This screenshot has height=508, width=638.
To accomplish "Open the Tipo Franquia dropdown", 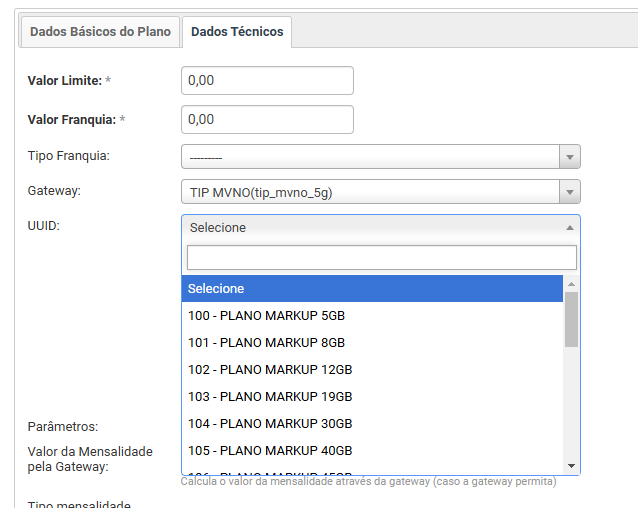I will [x=370, y=157].
